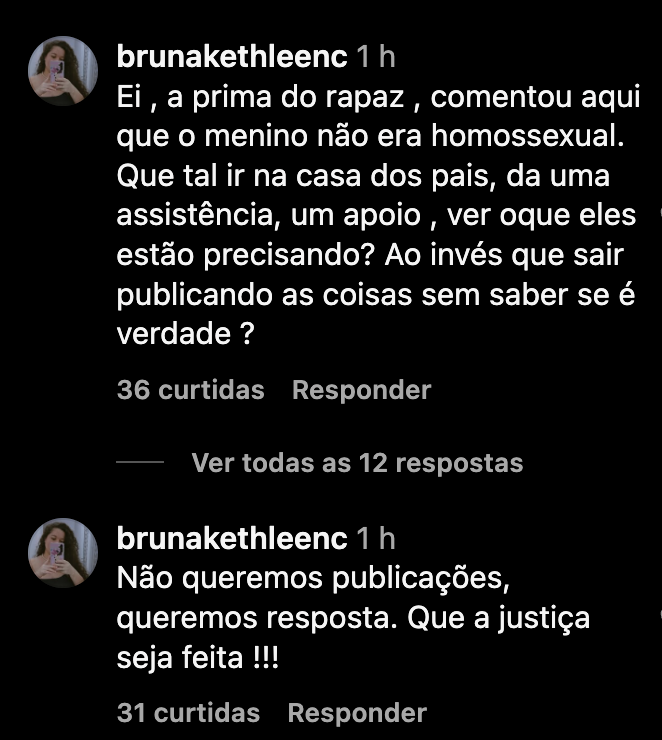Viewport: 662px width, 740px height.
Task: Open brunakethleenc profile from first comment username
Action: pyautogui.click(x=232, y=57)
